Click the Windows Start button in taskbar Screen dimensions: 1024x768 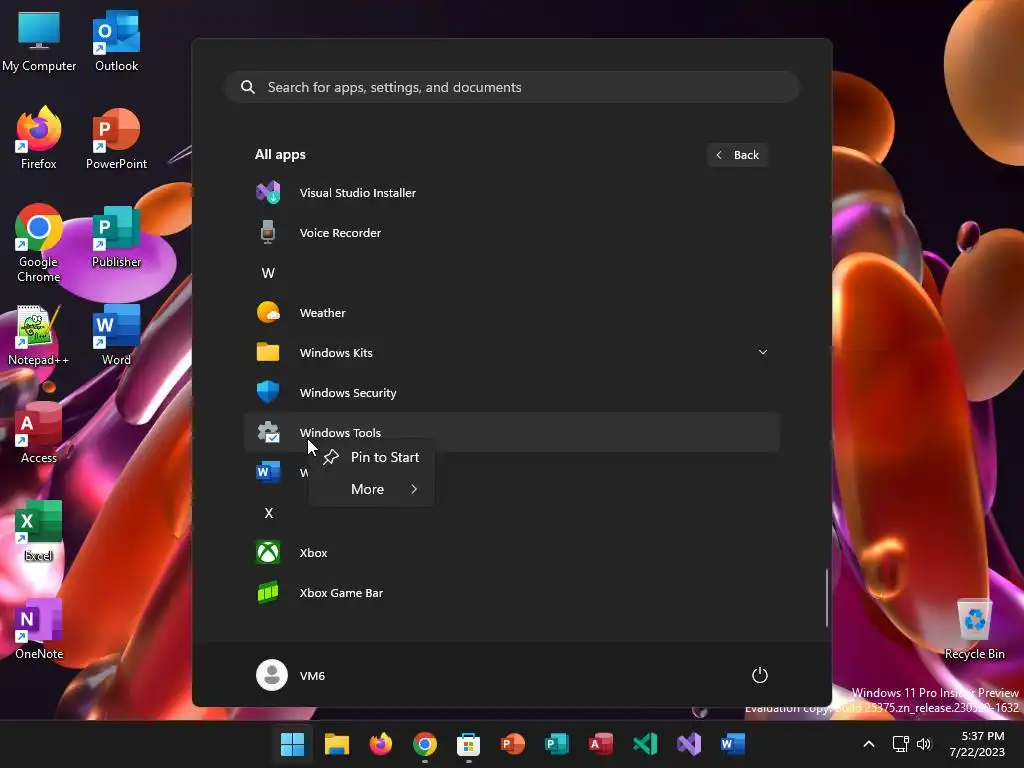pos(292,744)
